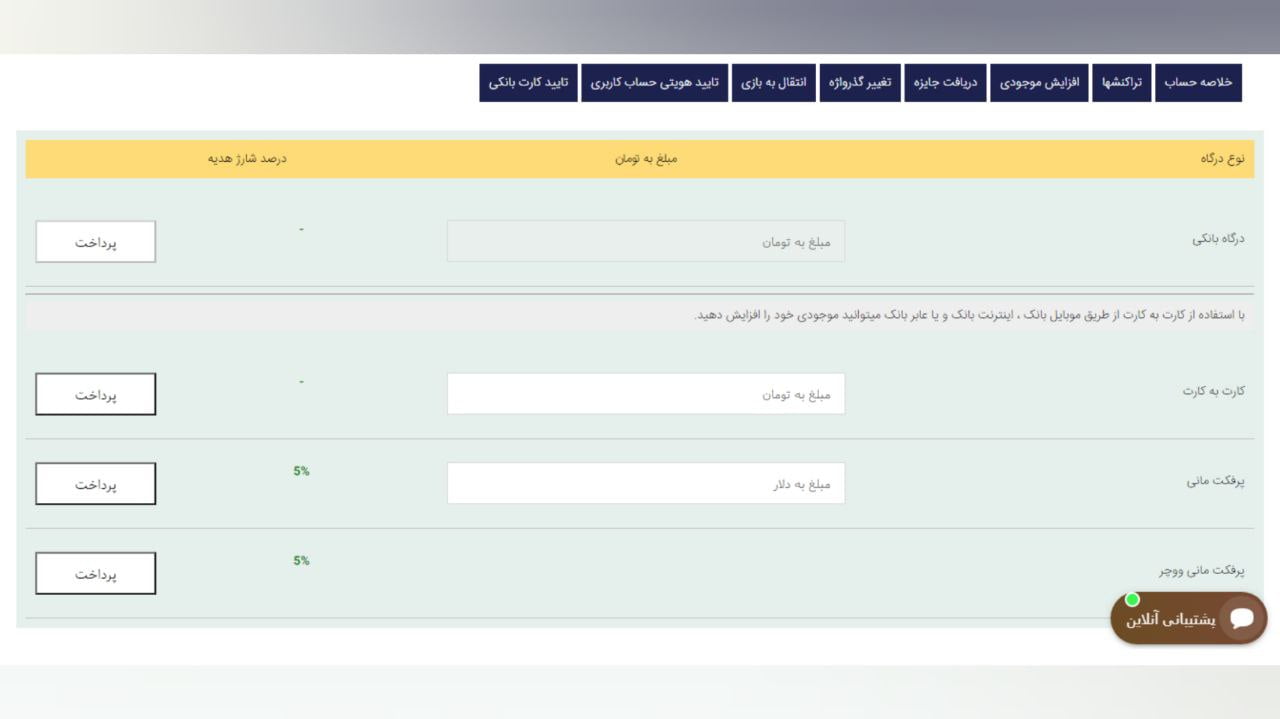This screenshot has width=1280, height=719.
Task: Select the "افزایش موجودی" (Increase Balance) tab
Action: (1040, 82)
